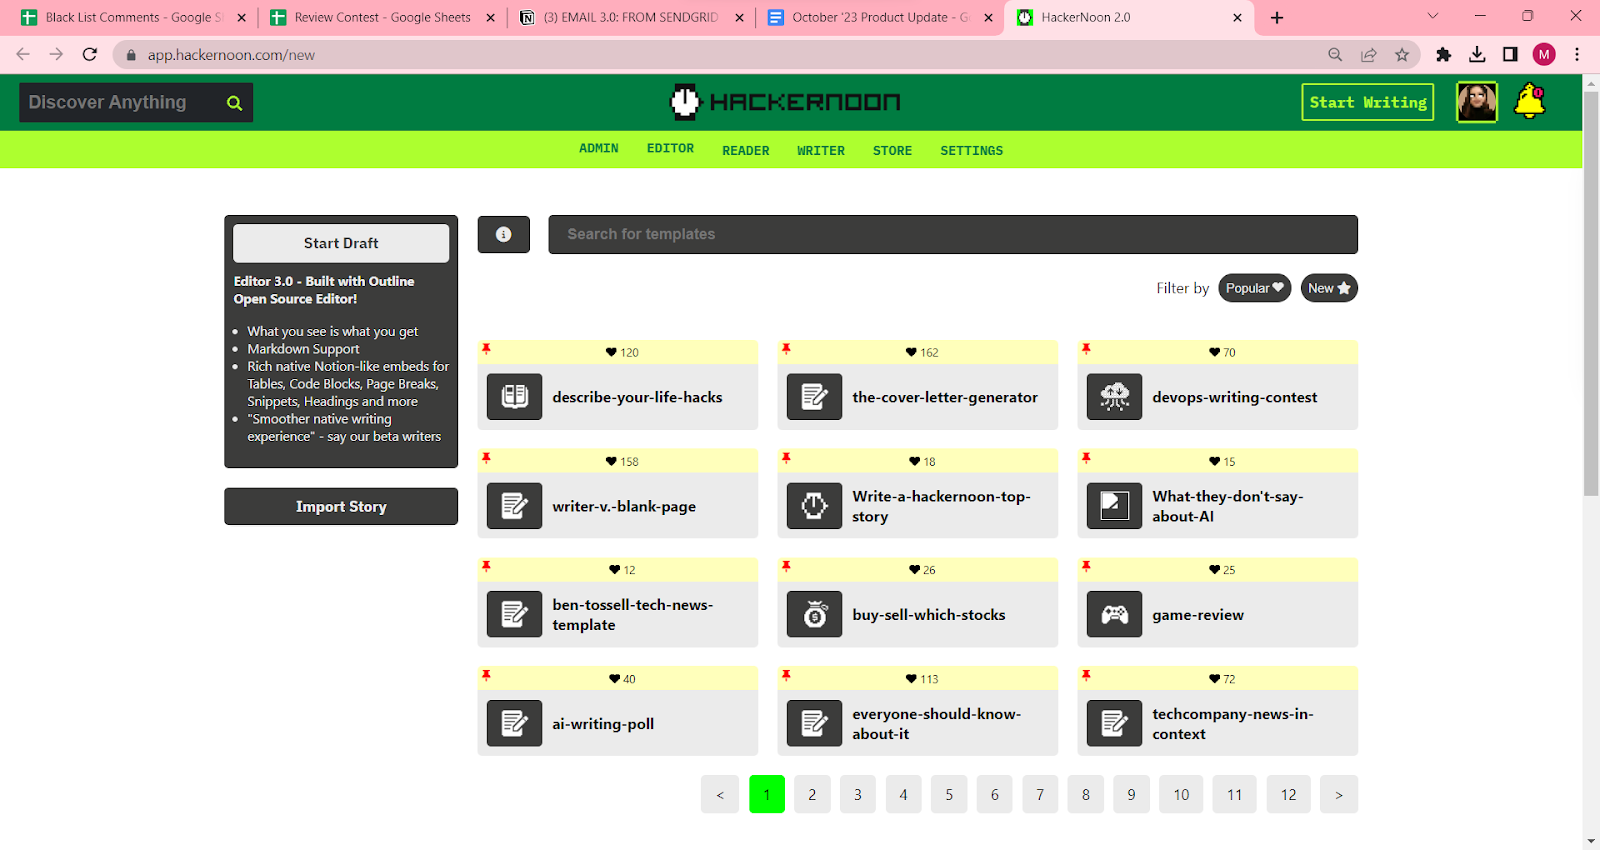This screenshot has height=850, width=1600.
Task: Open the SETTINGS menu
Action: tap(971, 151)
